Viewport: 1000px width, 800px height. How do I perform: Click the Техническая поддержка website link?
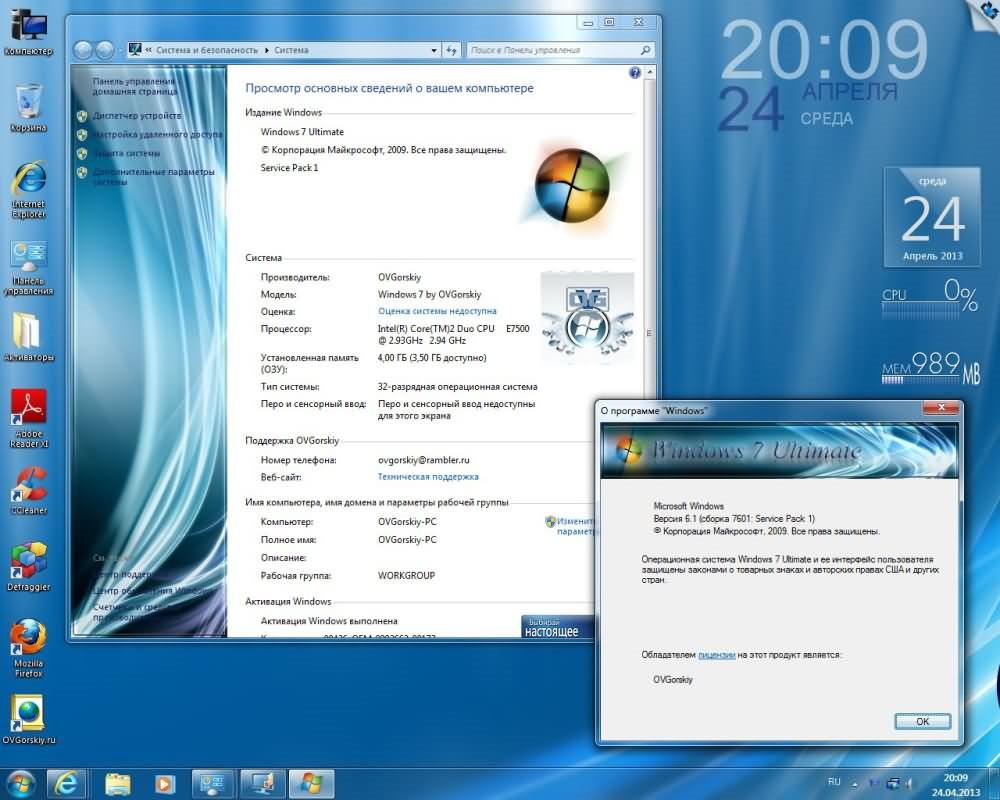(x=428, y=477)
